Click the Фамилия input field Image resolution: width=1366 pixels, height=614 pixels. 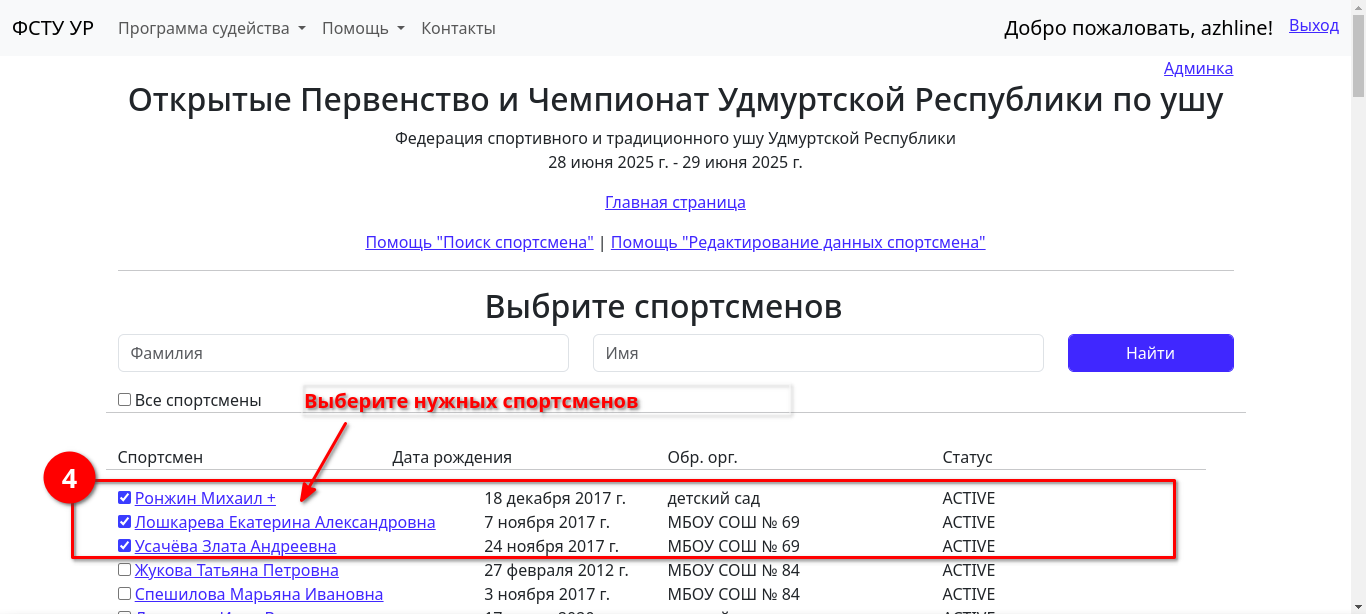(x=343, y=353)
